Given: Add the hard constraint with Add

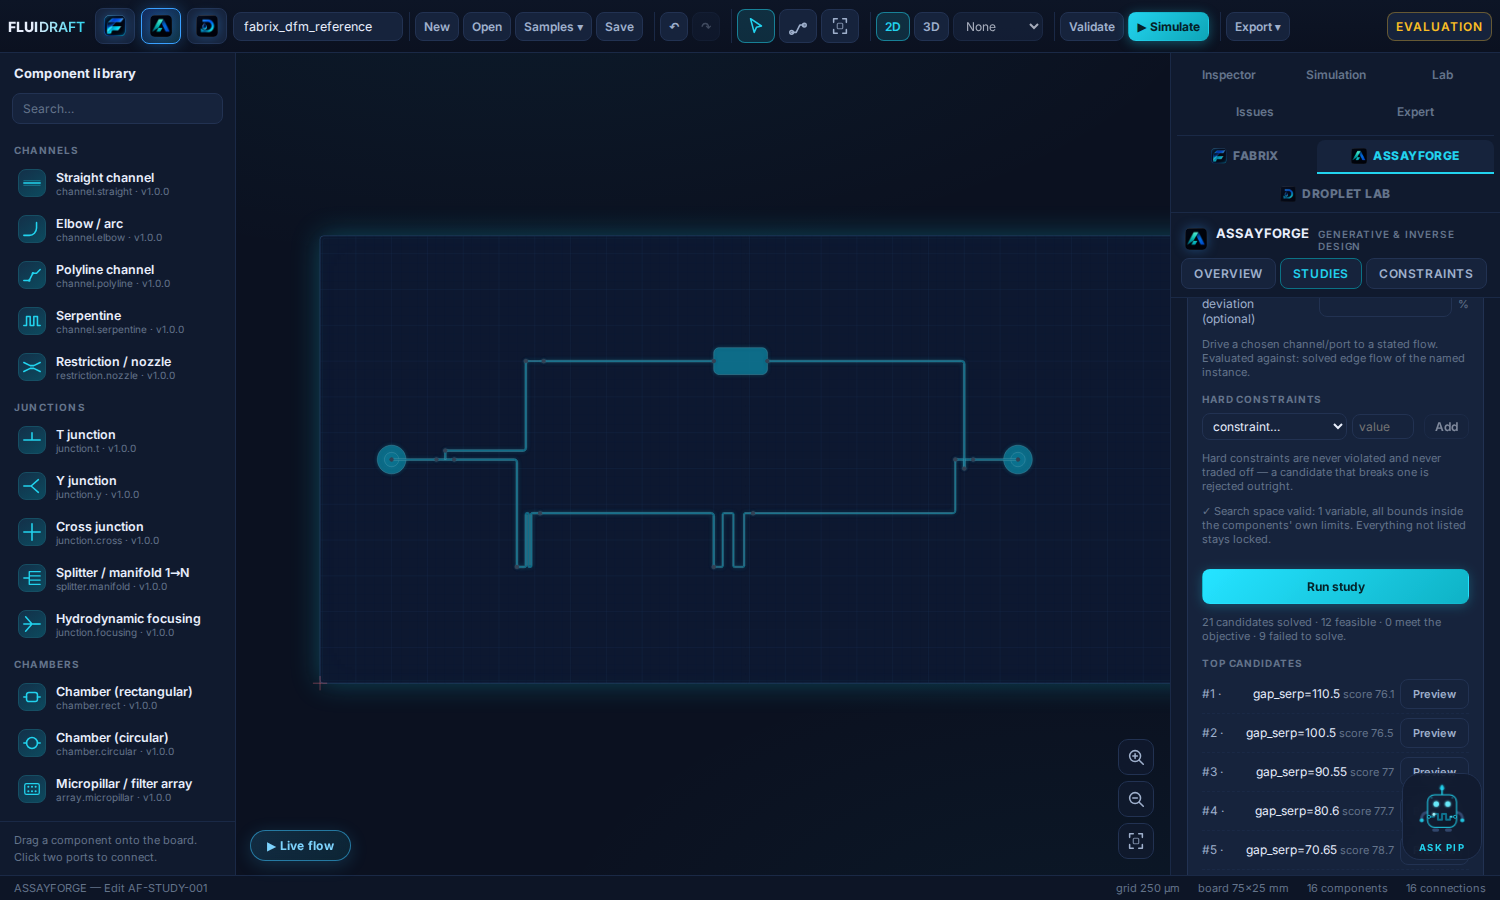Looking at the screenshot, I should click(1446, 427).
